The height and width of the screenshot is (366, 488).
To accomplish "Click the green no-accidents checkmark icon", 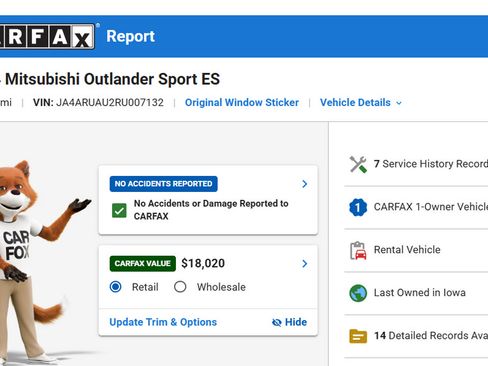I will [119, 210].
